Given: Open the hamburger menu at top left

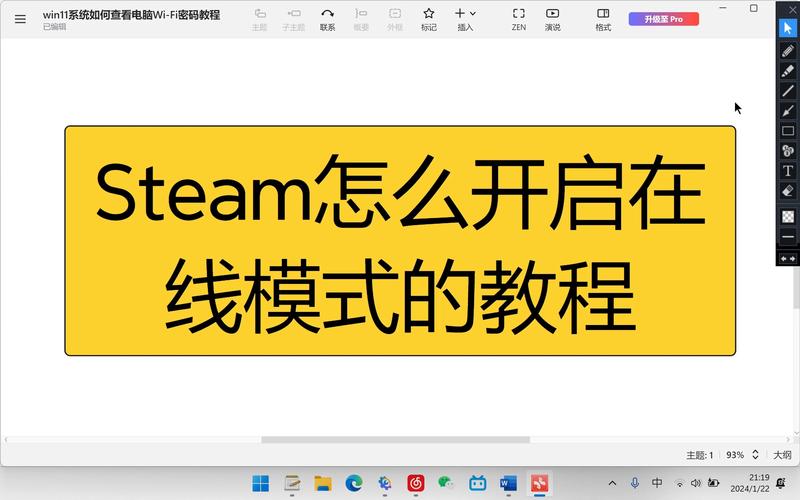Looking at the screenshot, I should coord(20,19).
